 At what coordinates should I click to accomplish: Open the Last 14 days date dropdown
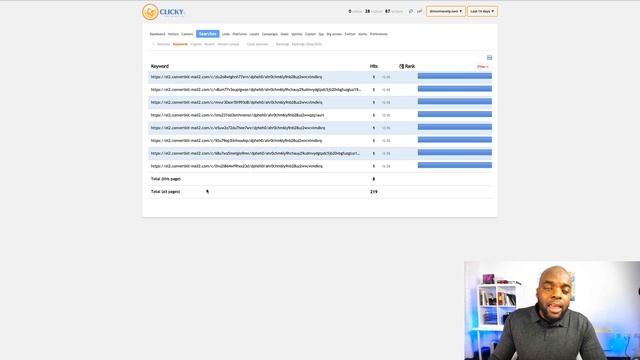pyautogui.click(x=482, y=11)
